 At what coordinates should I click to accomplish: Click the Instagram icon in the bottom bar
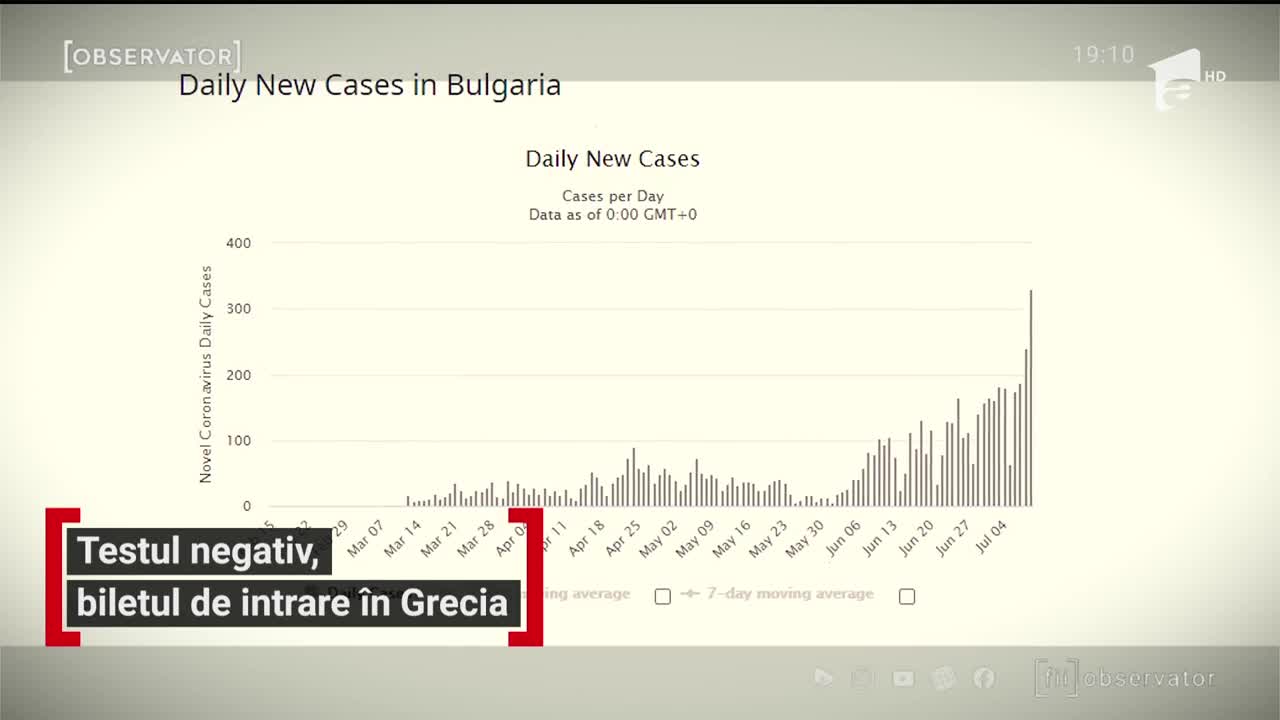coord(862,679)
